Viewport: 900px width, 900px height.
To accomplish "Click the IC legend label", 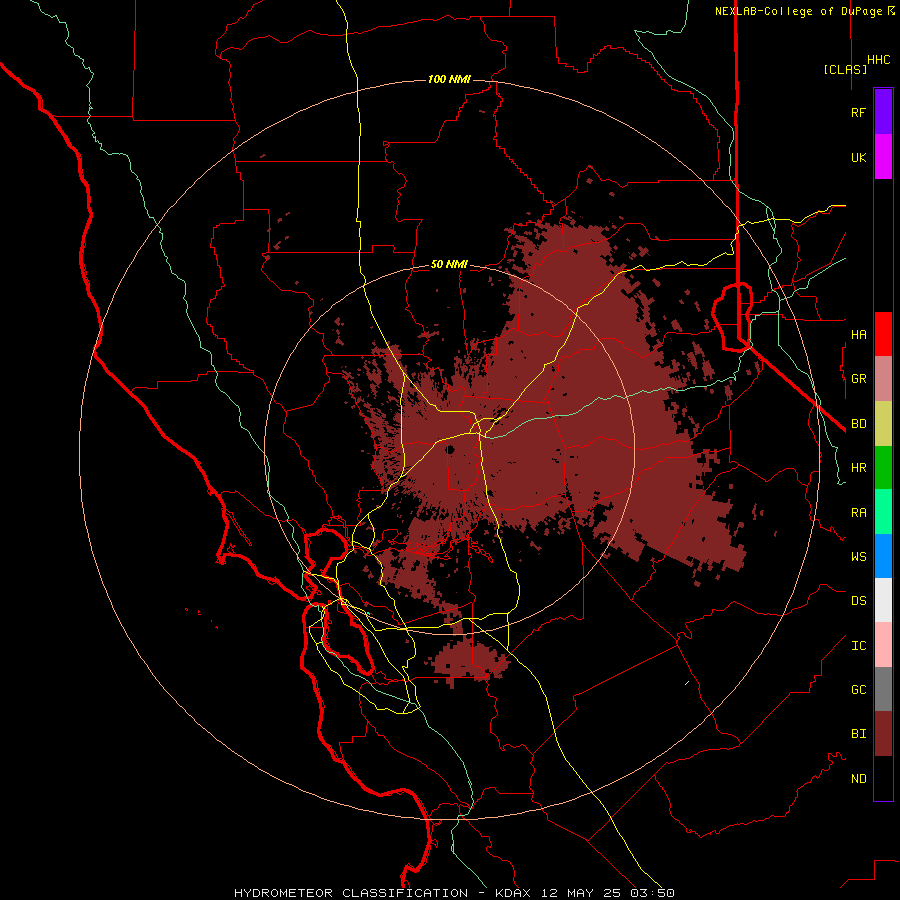I will point(858,646).
